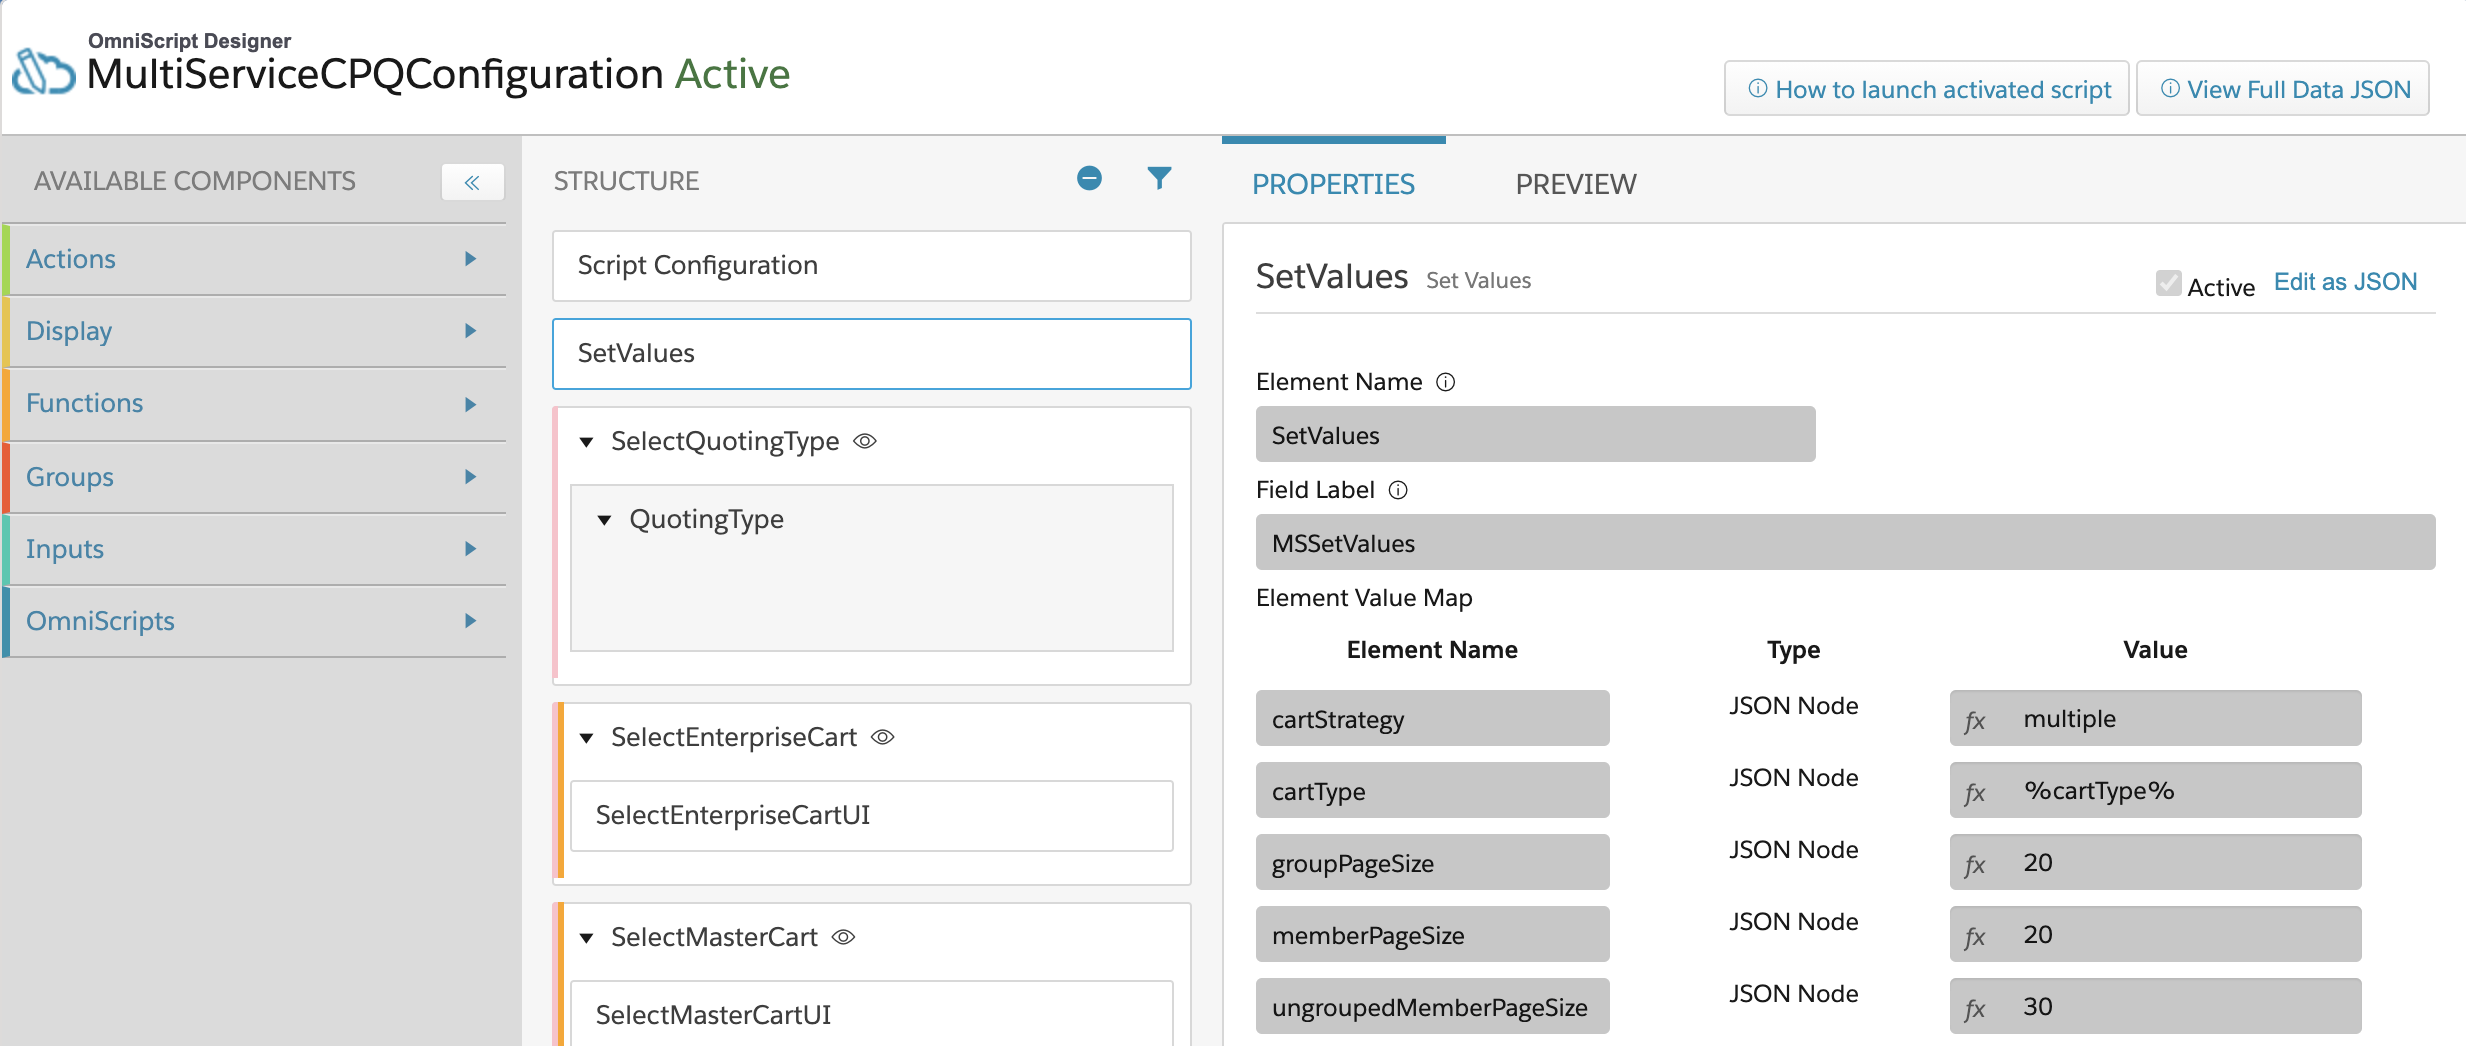
Task: Toggle eye icon next to SelectMasterCart
Action: click(x=844, y=937)
